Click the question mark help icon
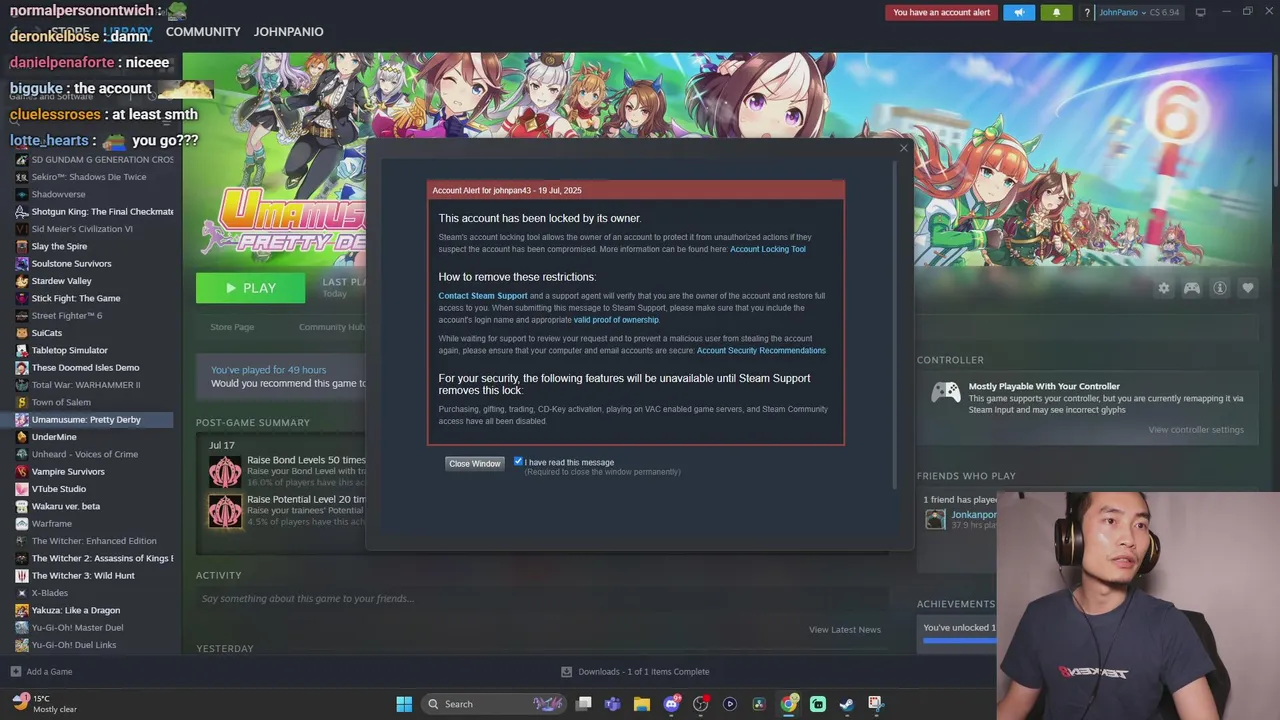The height and width of the screenshot is (720, 1280). 1087,13
